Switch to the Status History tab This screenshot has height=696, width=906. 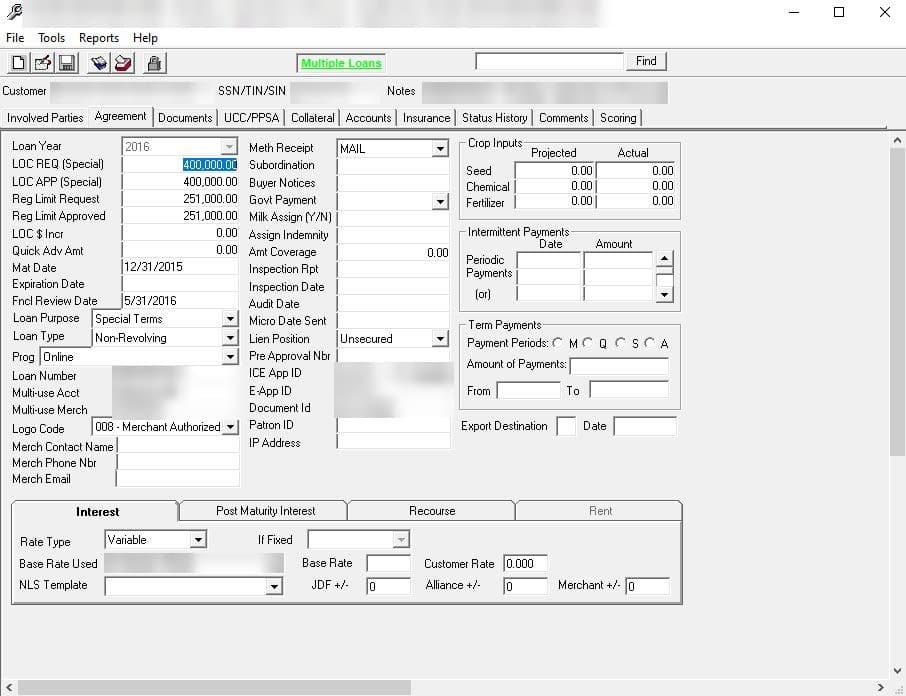pos(495,118)
